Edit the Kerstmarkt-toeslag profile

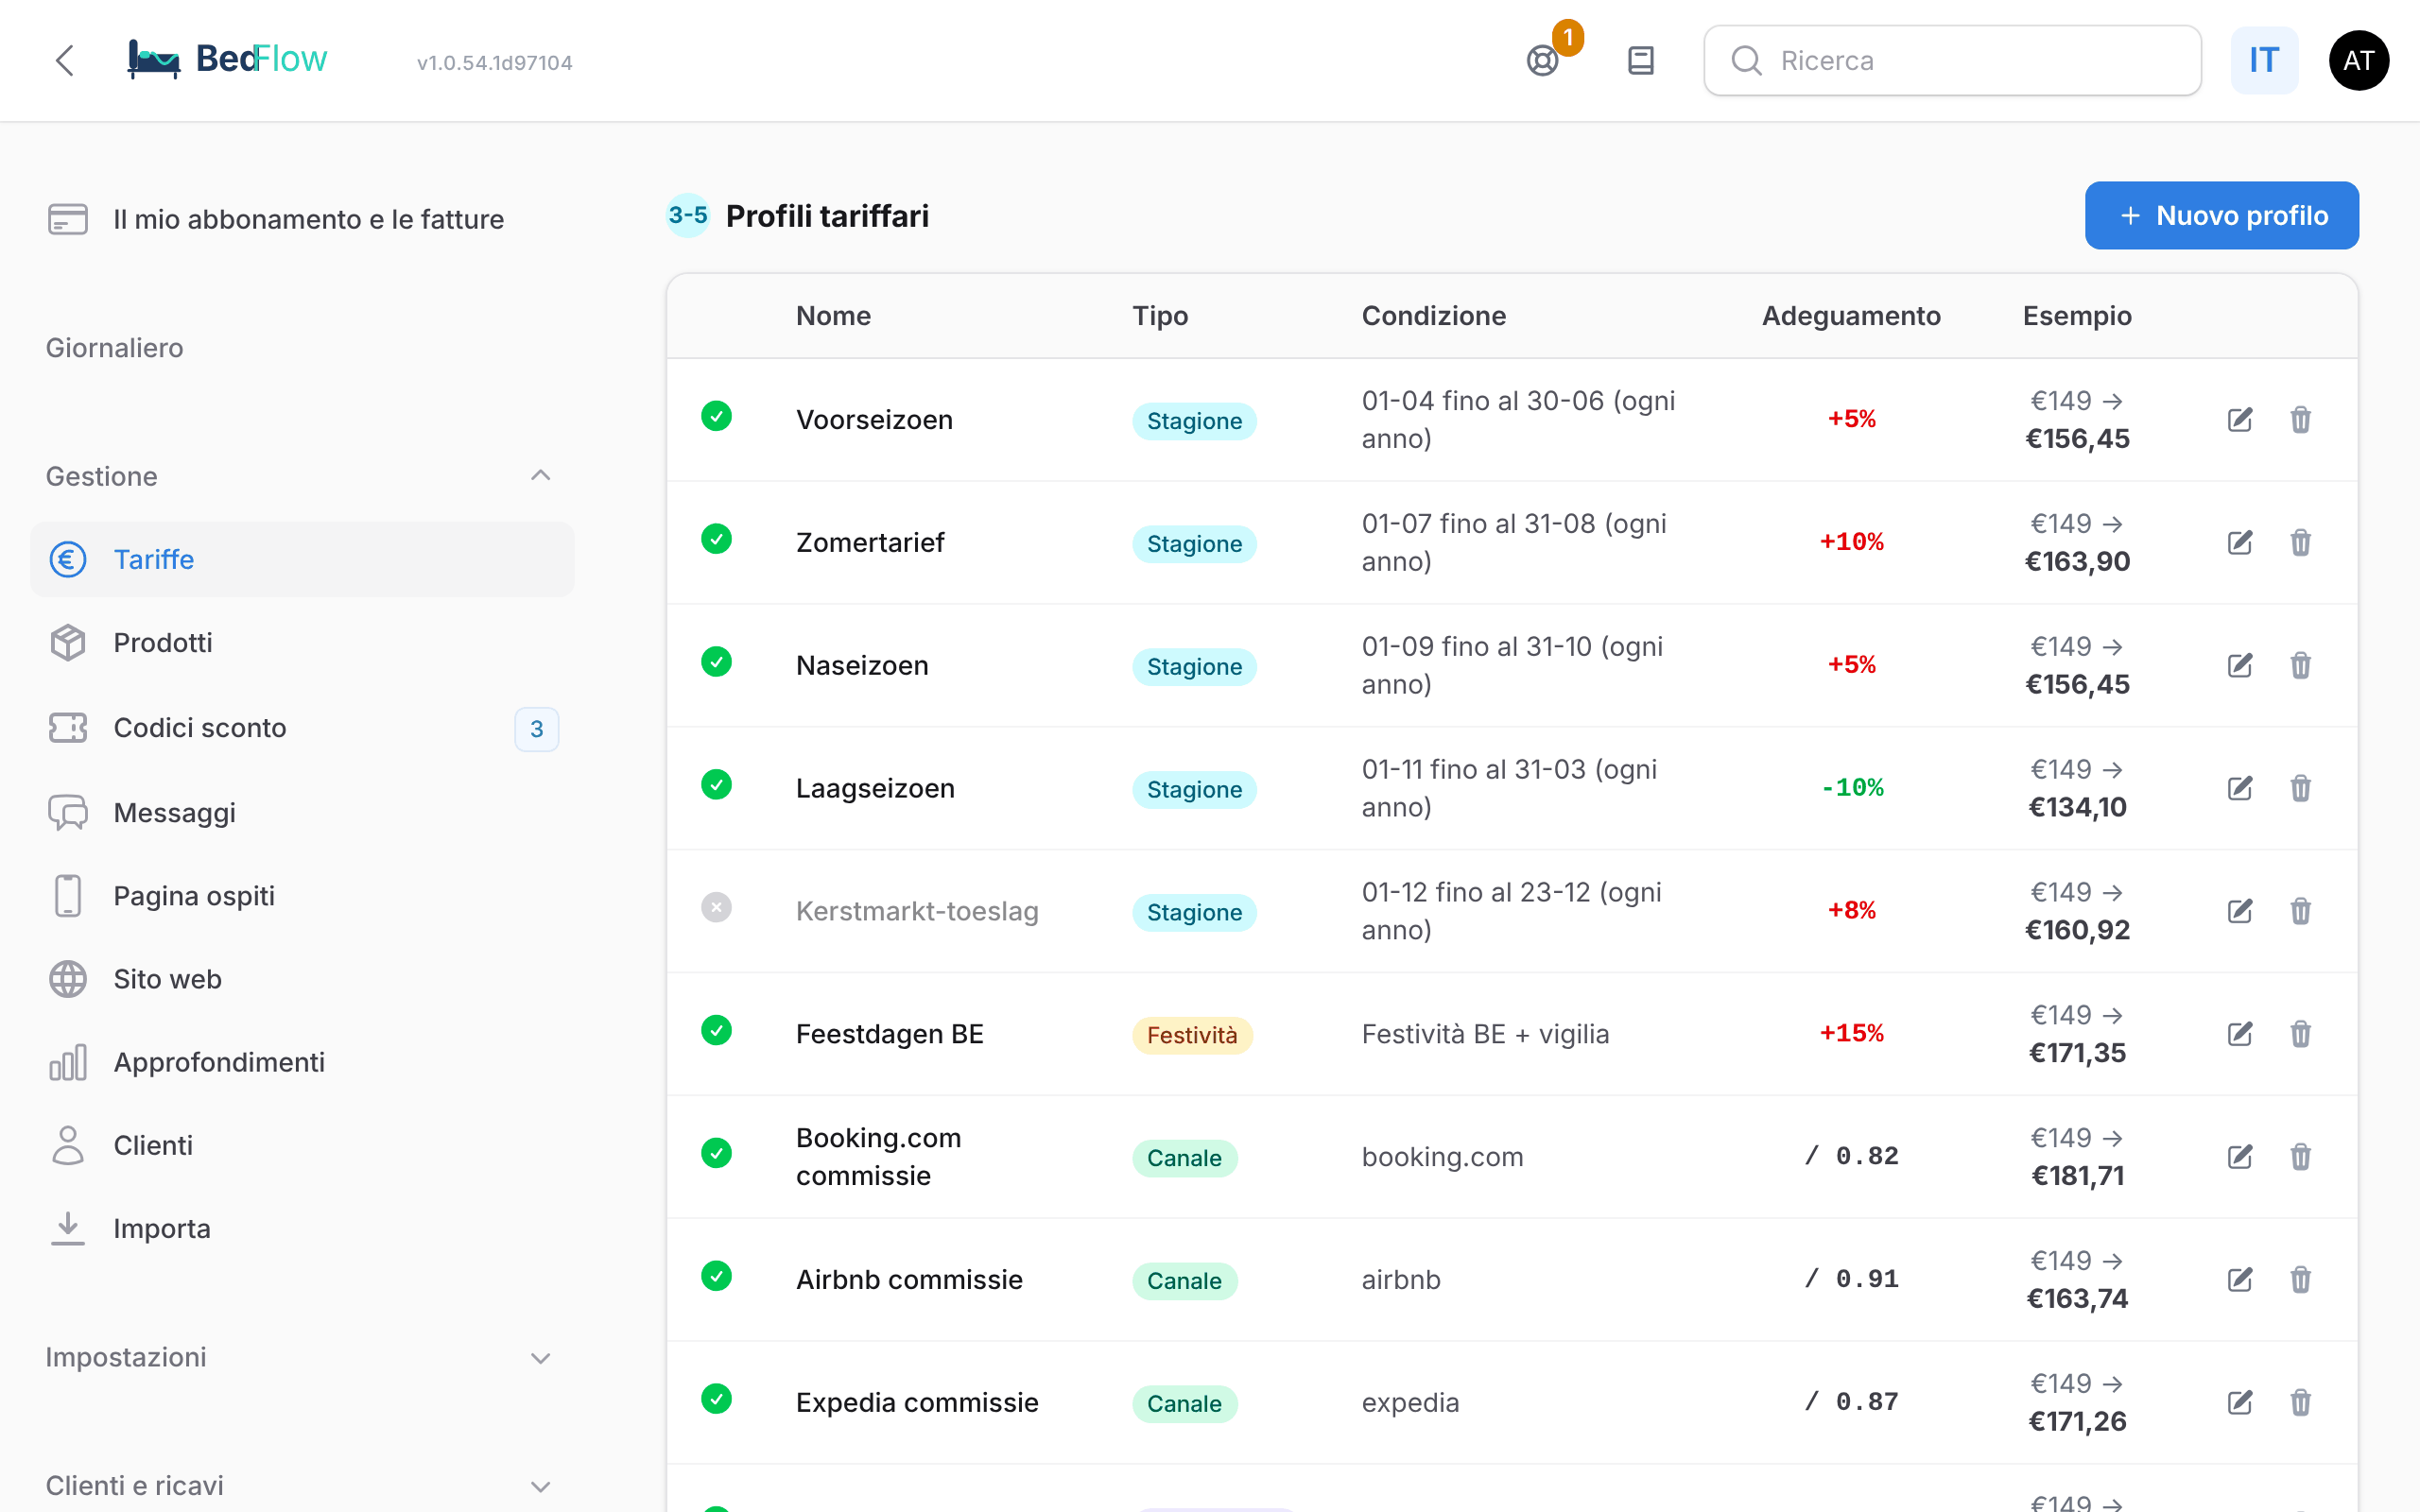click(x=2240, y=911)
